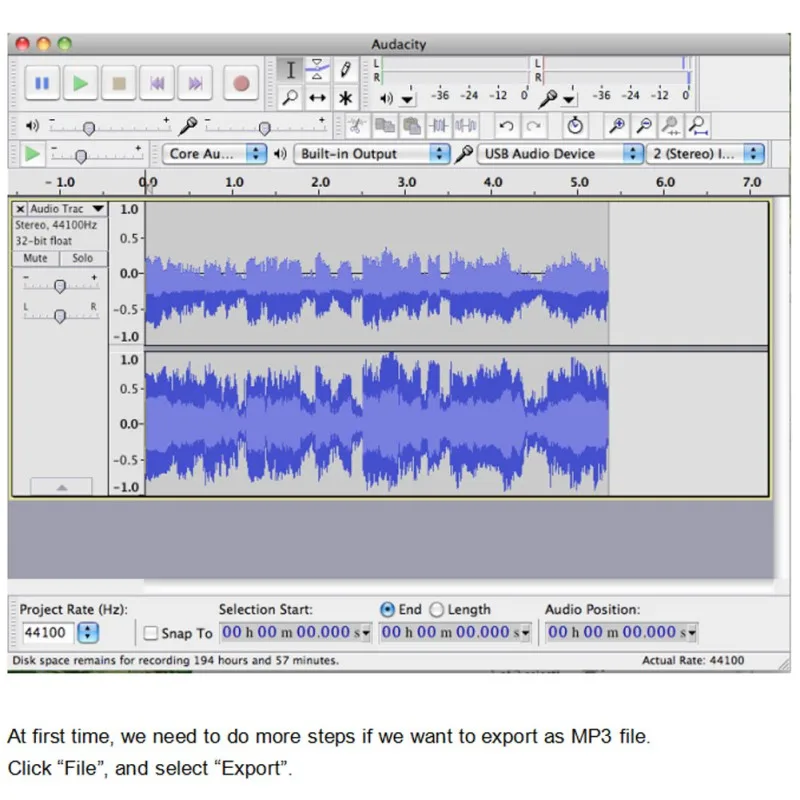The height and width of the screenshot is (800, 800).
Task: Click the Silence audio icon
Action: point(465,125)
